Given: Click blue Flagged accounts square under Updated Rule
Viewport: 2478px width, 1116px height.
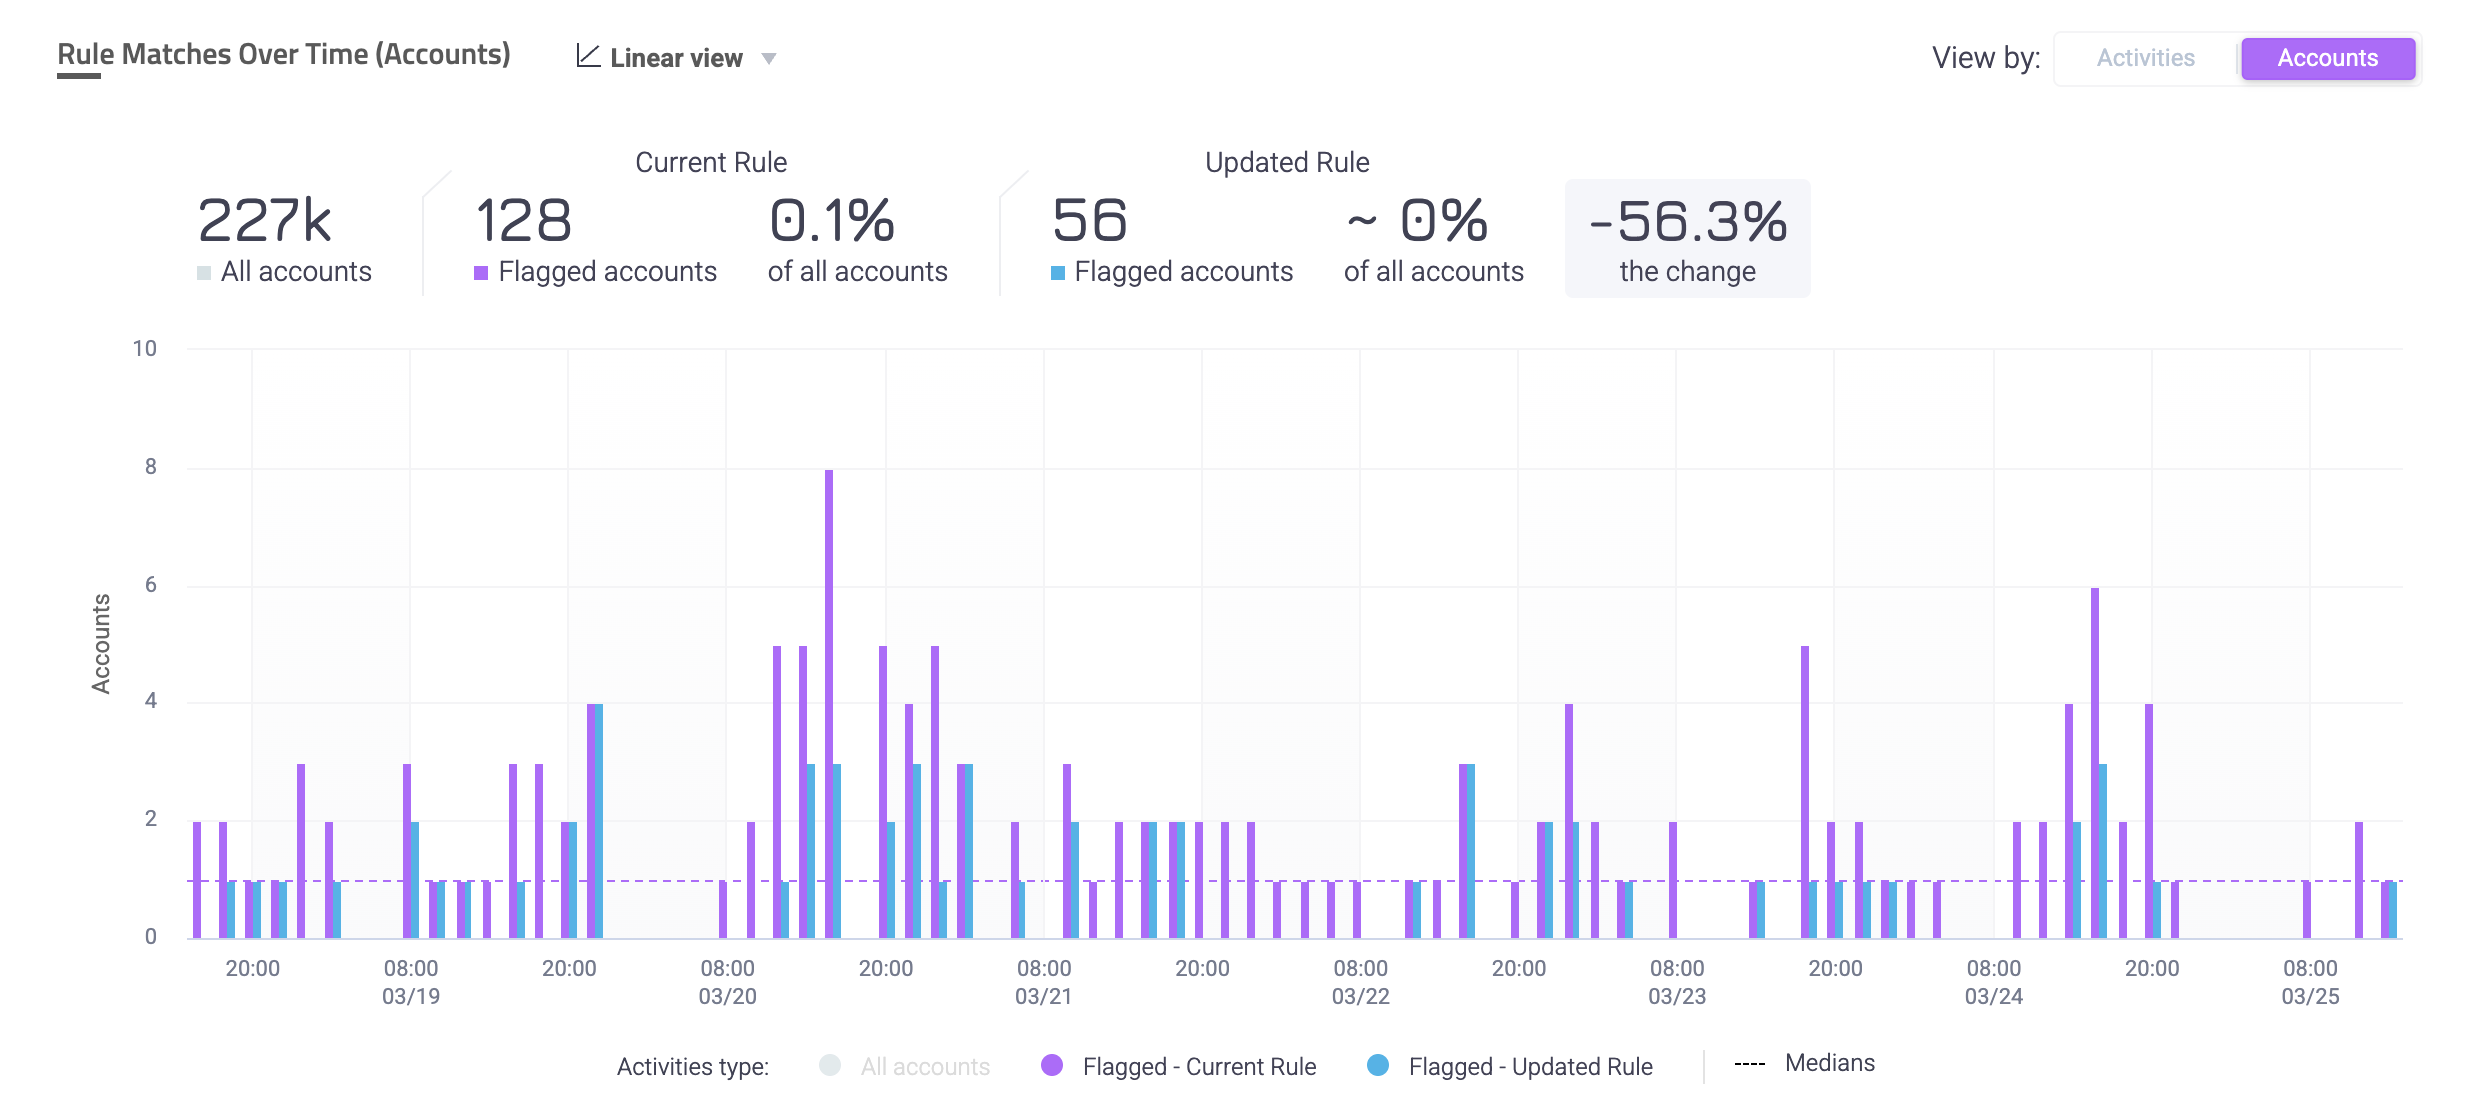Looking at the screenshot, I should 1058,273.
